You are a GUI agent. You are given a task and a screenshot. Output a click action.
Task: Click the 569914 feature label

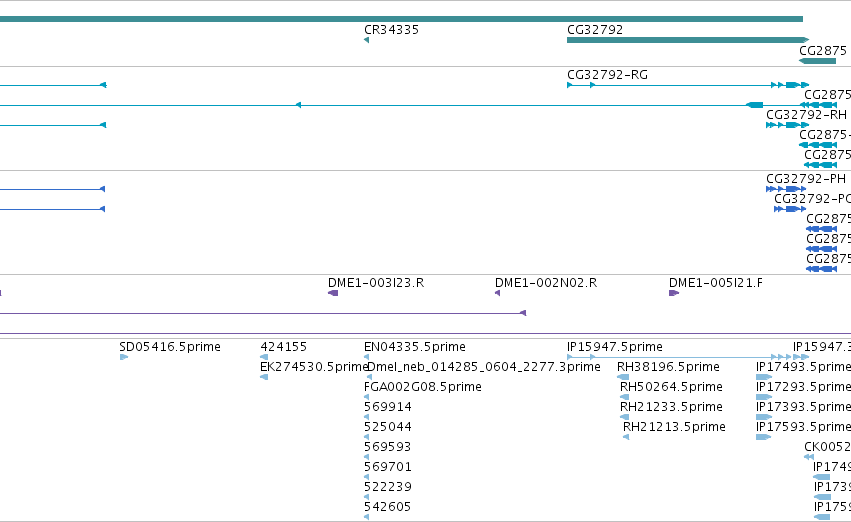388,408
